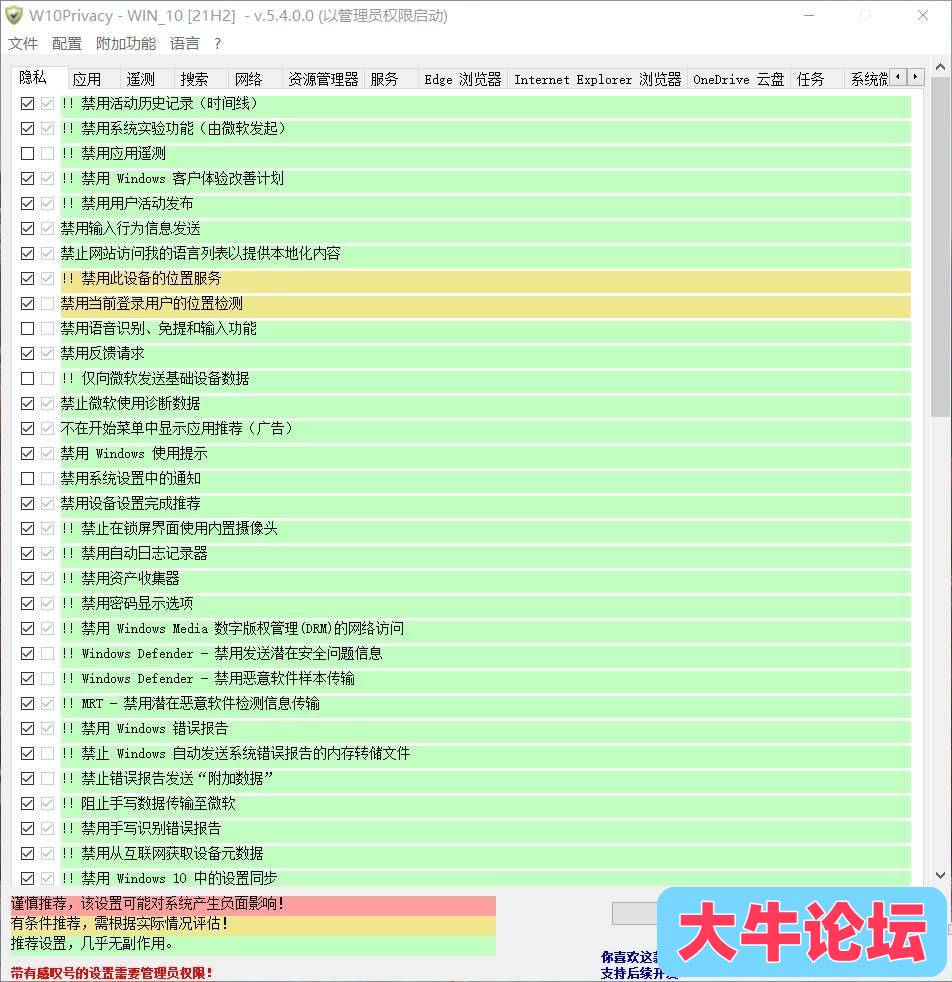Uncheck 禁用 Windows 10 中的设置同步
This screenshot has width=952, height=982.
click(x=28, y=879)
